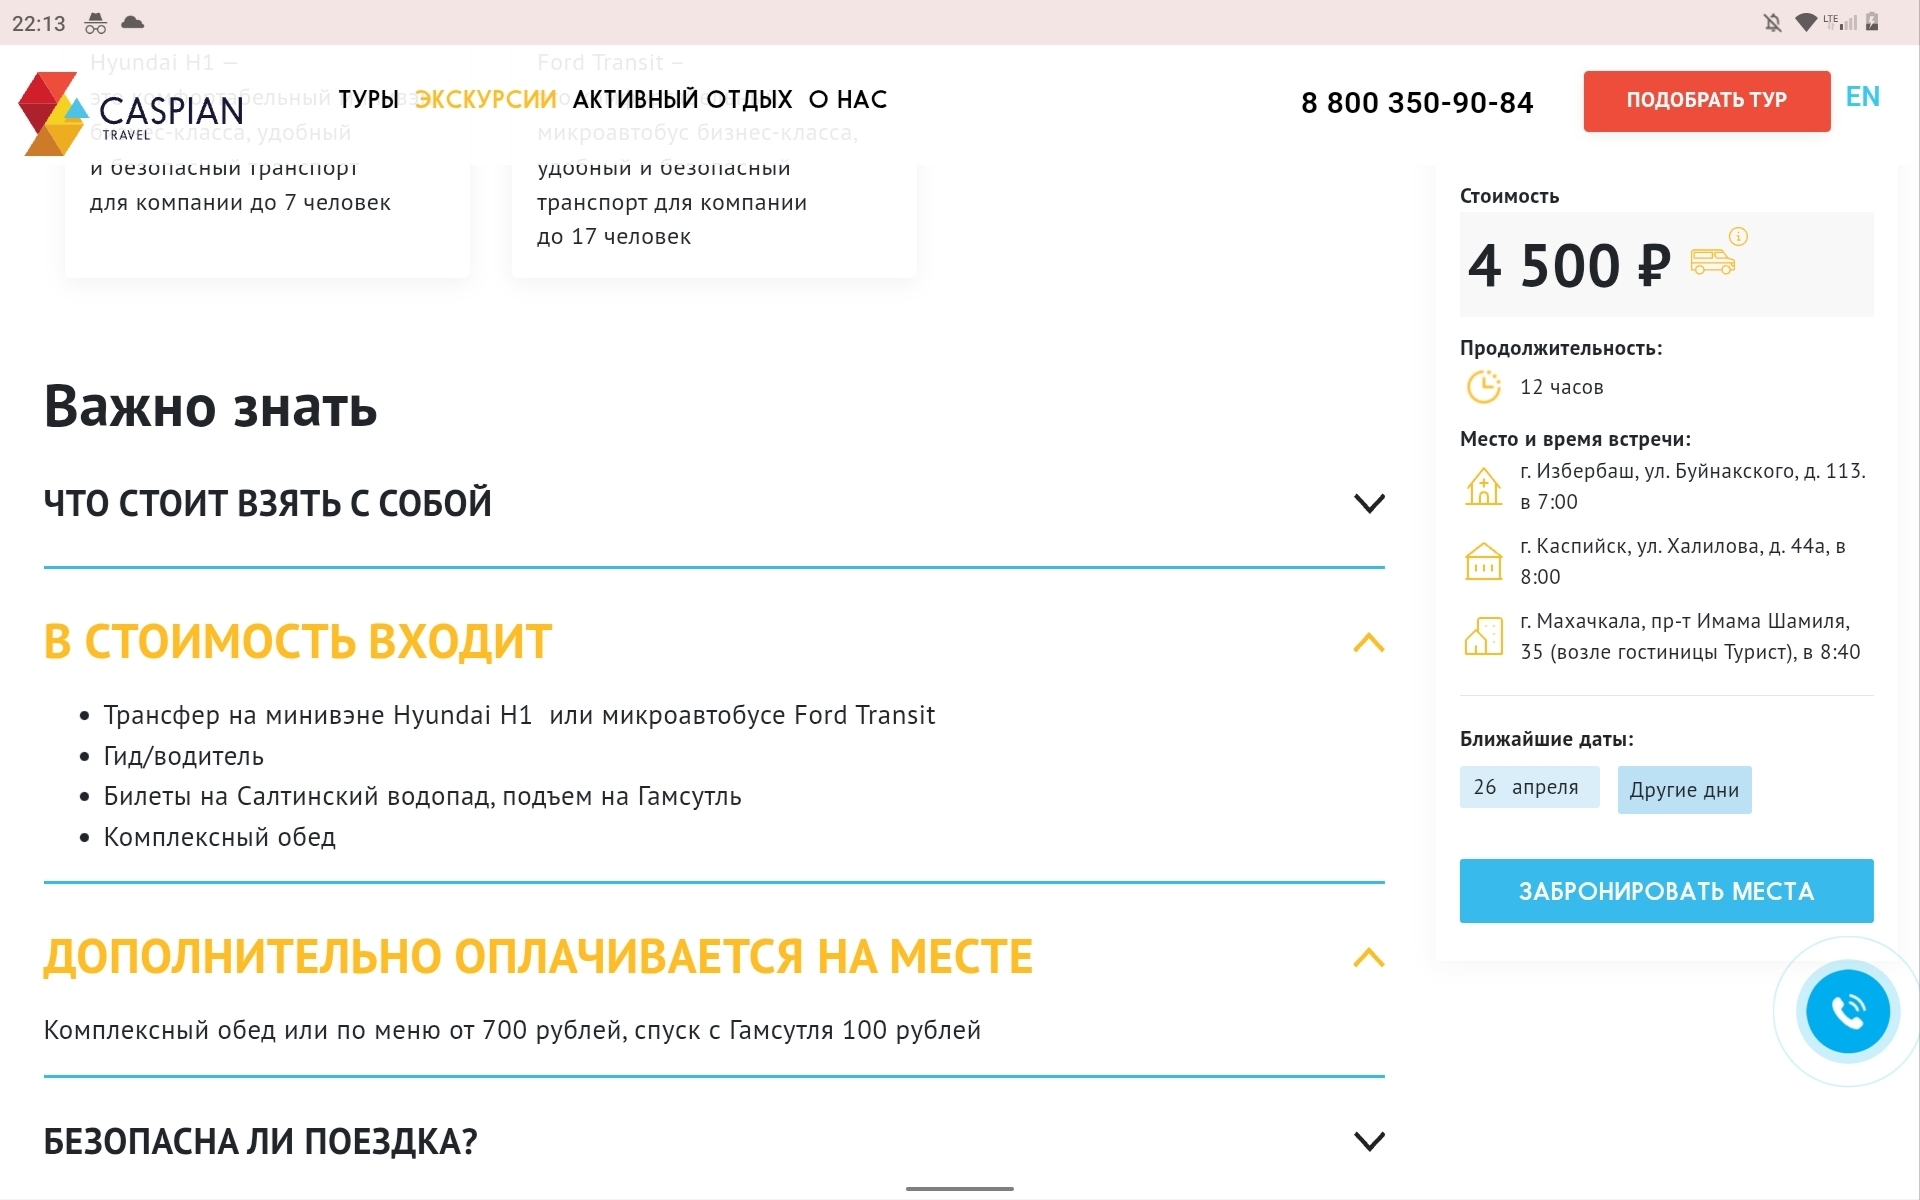Tap the floating phone call button
The height and width of the screenshot is (1200, 1920).
tap(1846, 1012)
